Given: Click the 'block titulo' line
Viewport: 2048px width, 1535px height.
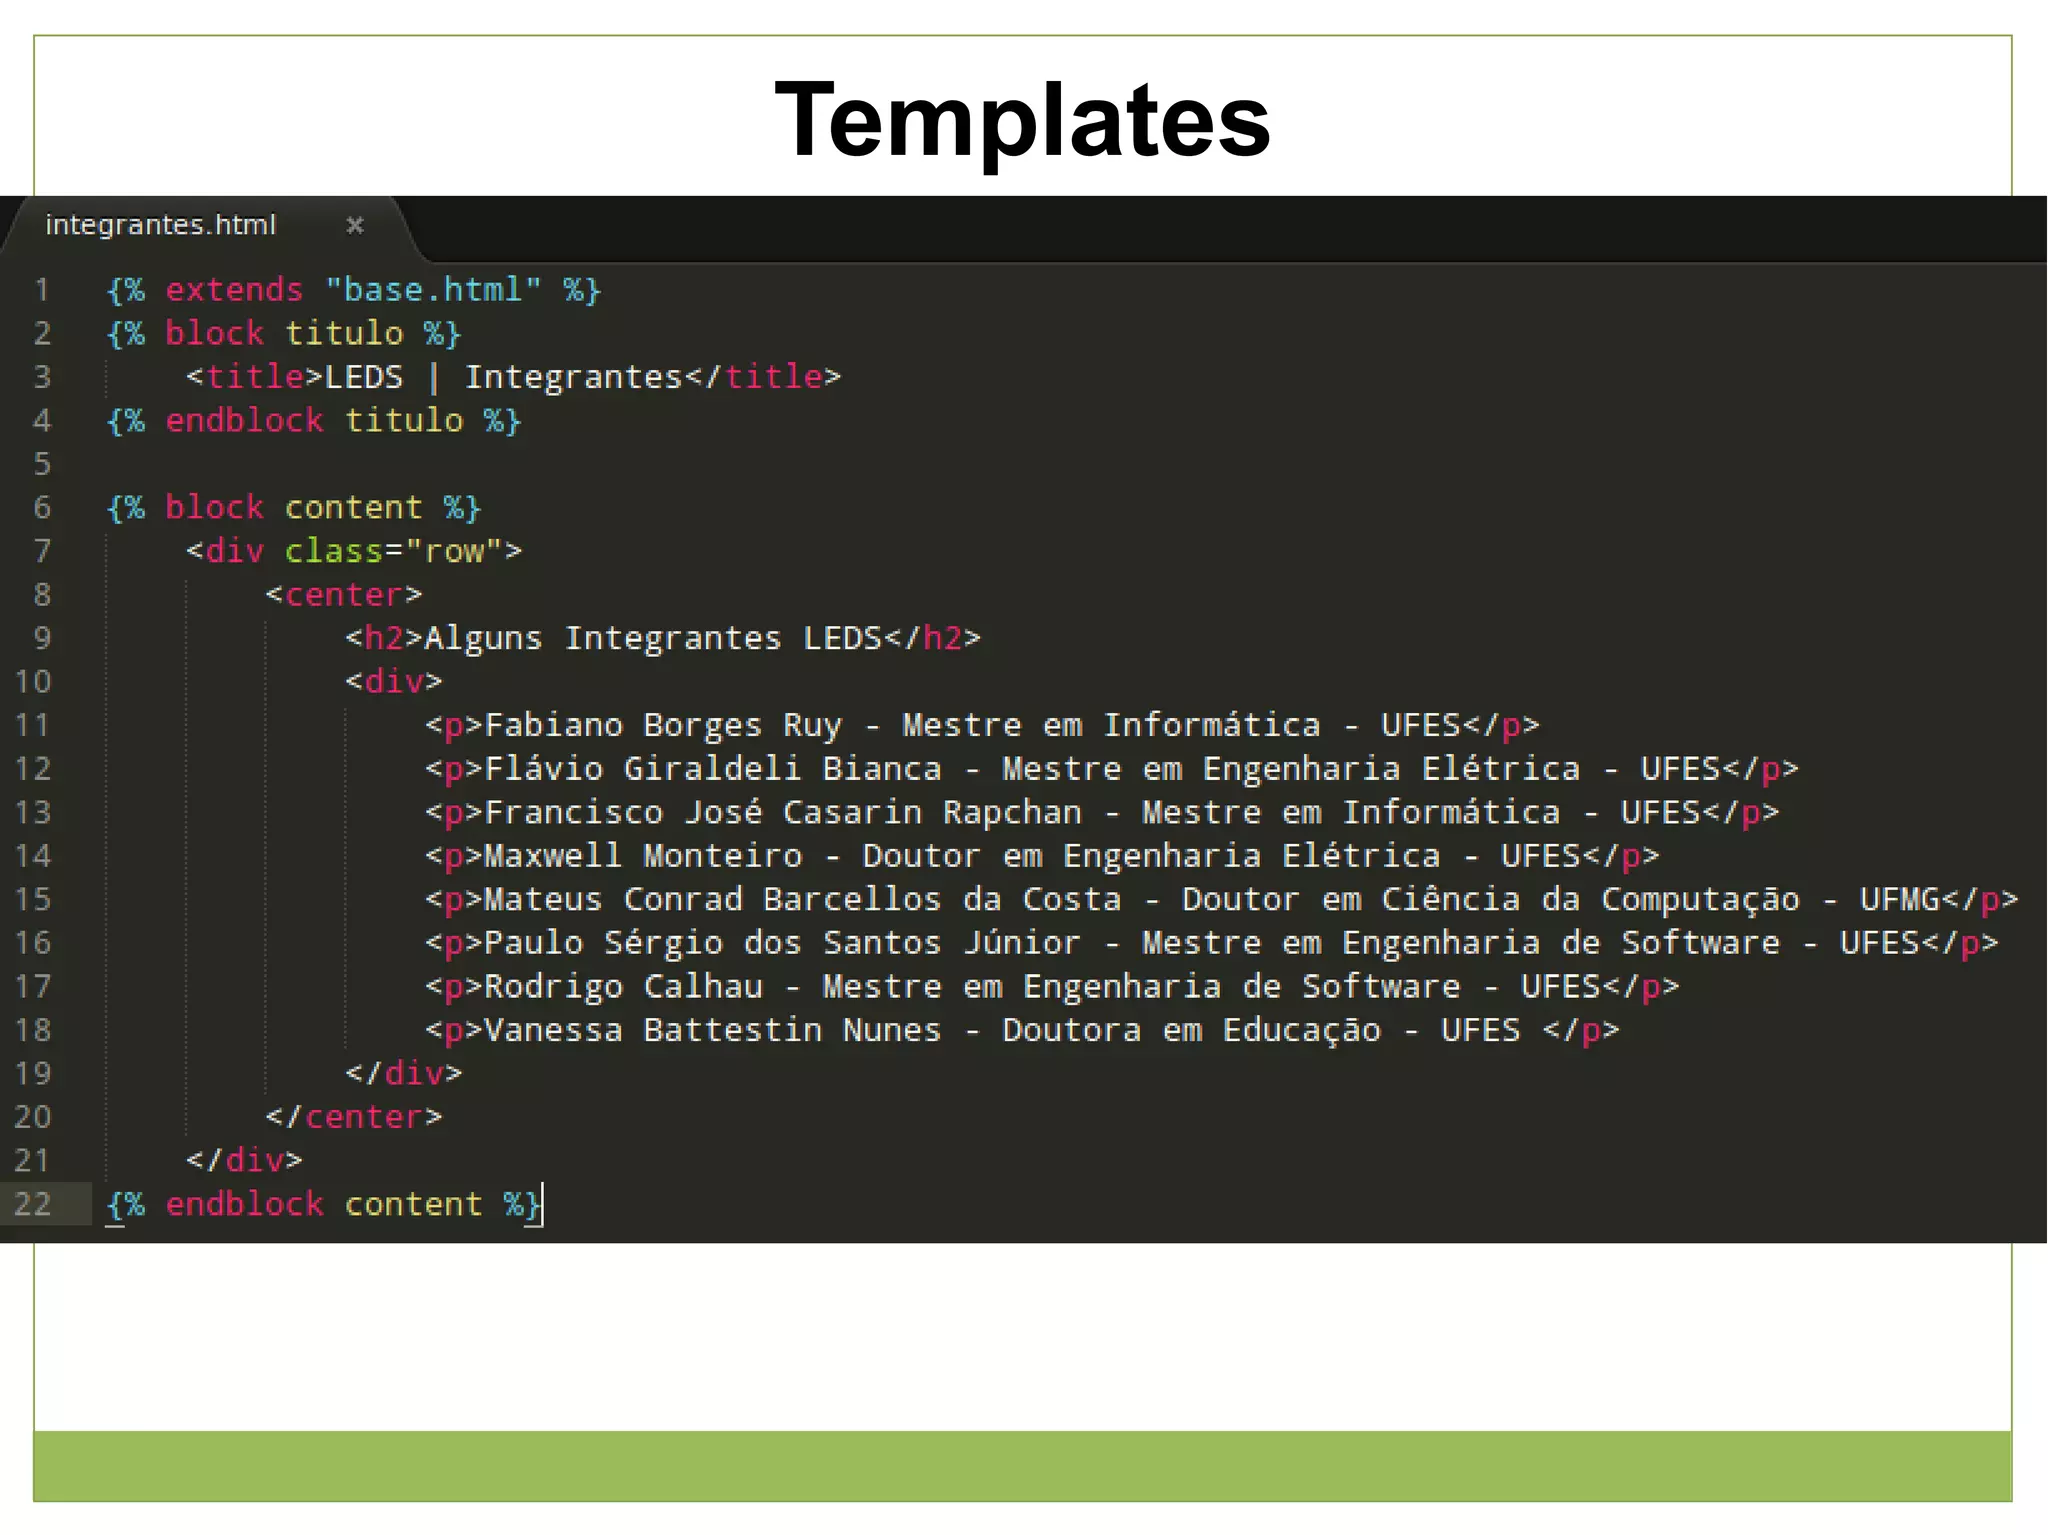Looking at the screenshot, I should pyautogui.click(x=284, y=333).
